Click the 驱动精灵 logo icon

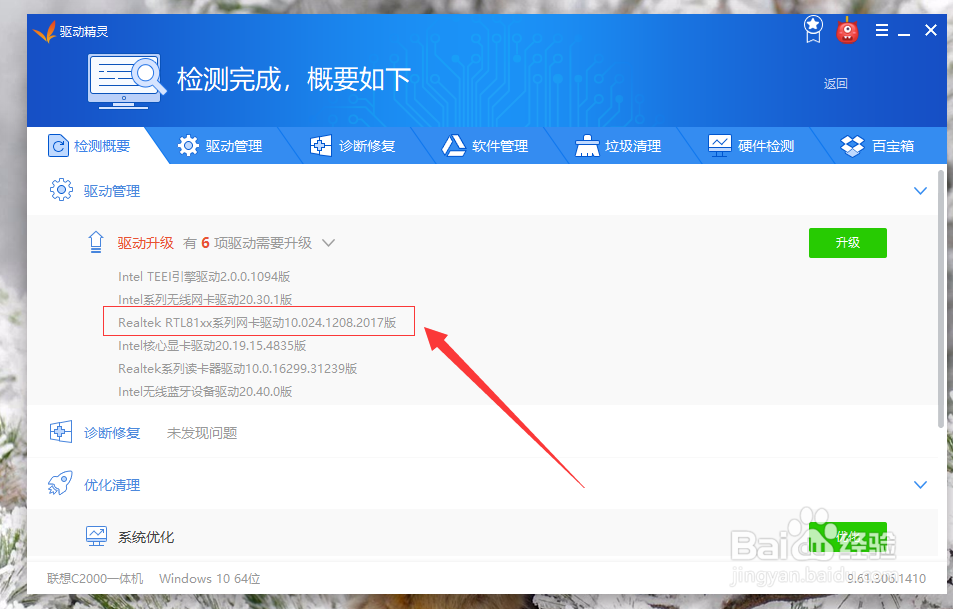pyautogui.click(x=43, y=30)
